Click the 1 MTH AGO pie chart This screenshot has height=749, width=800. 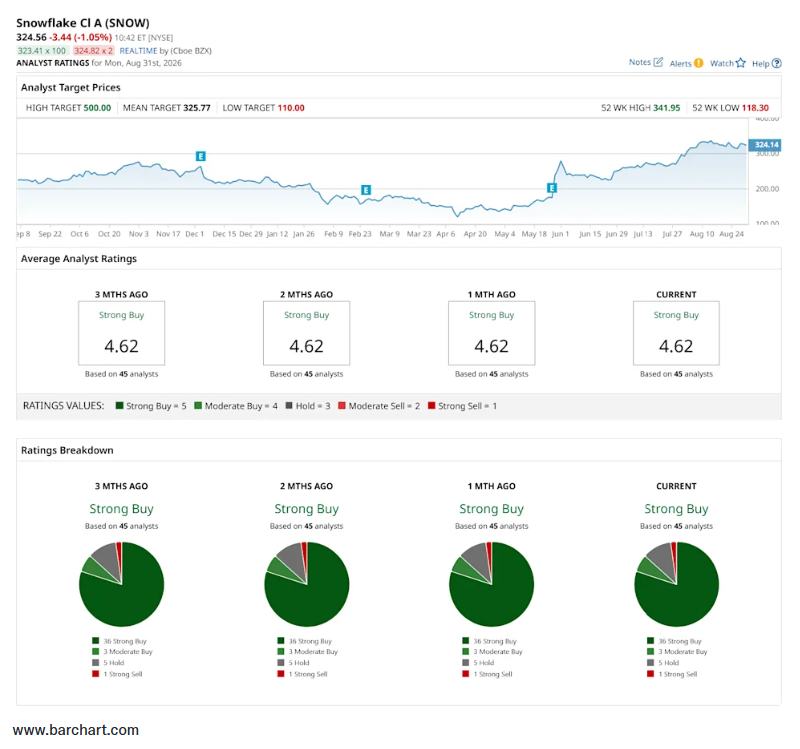[492, 584]
